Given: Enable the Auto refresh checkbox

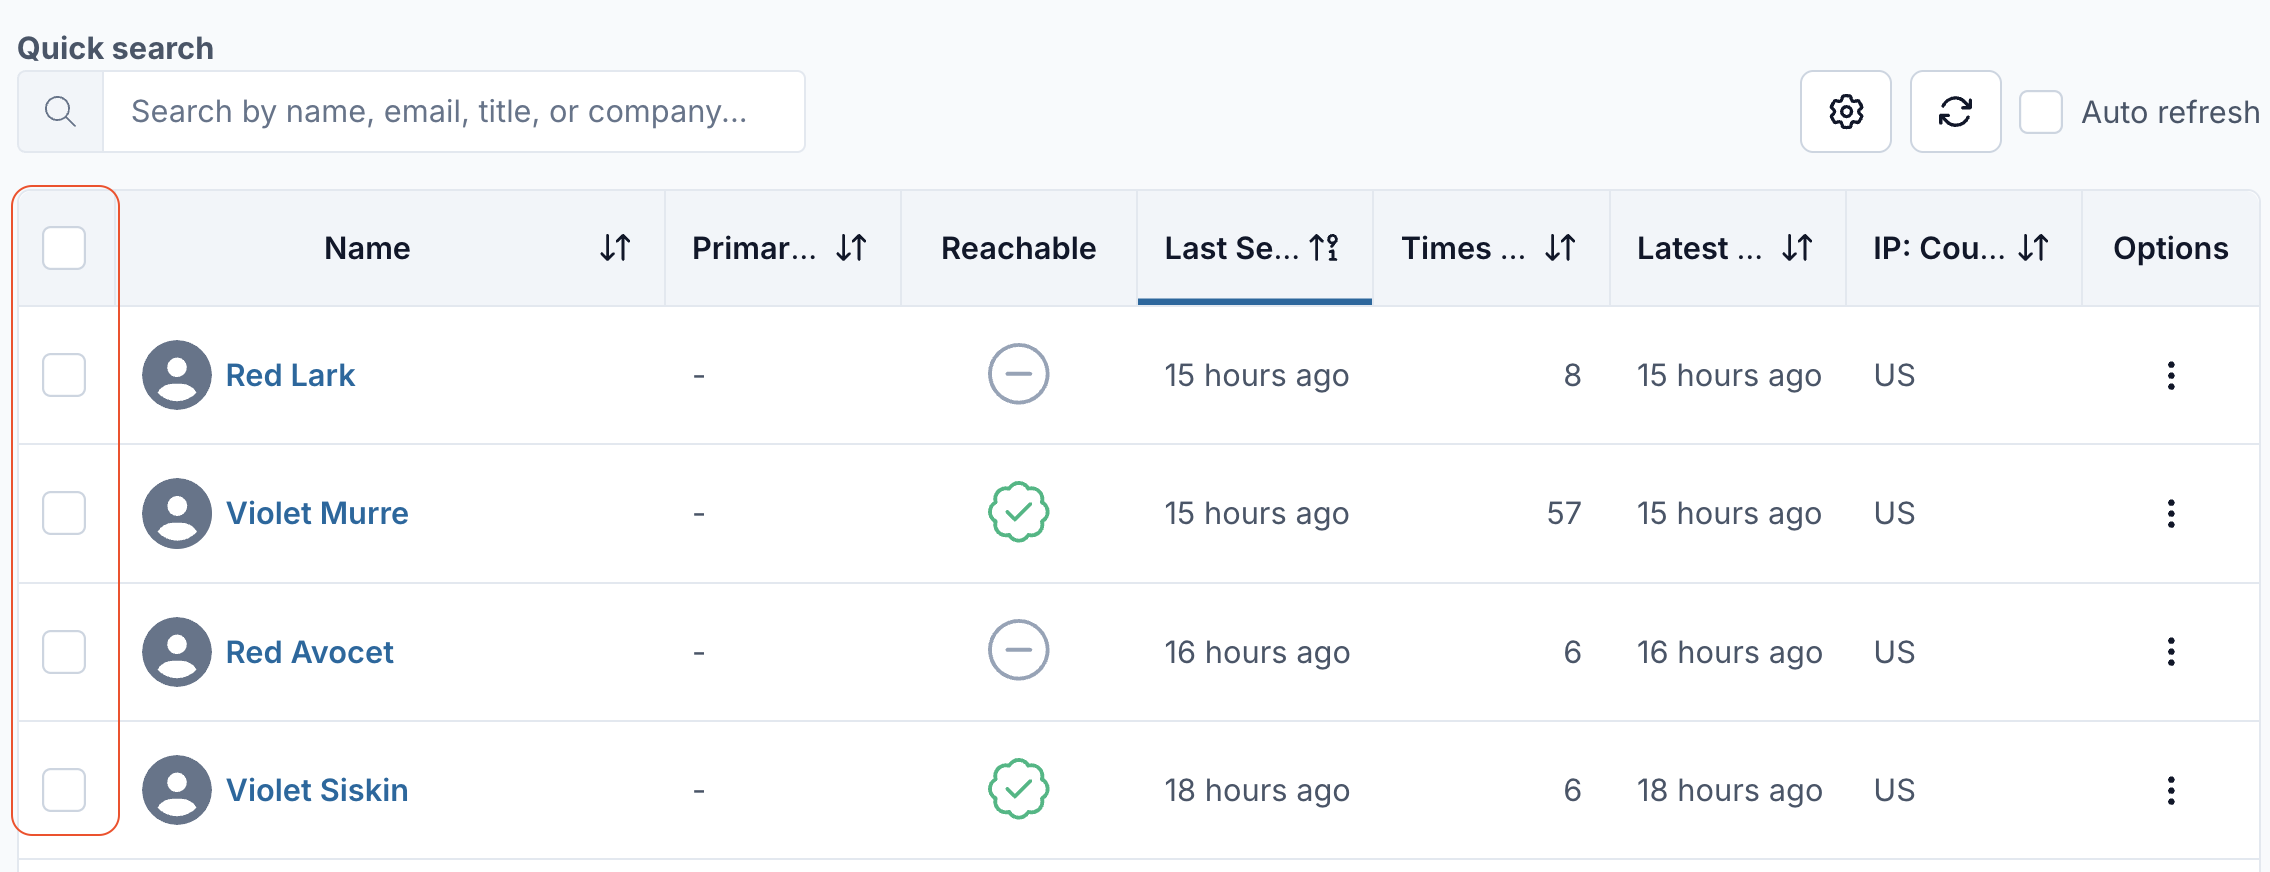Looking at the screenshot, I should 2041,111.
